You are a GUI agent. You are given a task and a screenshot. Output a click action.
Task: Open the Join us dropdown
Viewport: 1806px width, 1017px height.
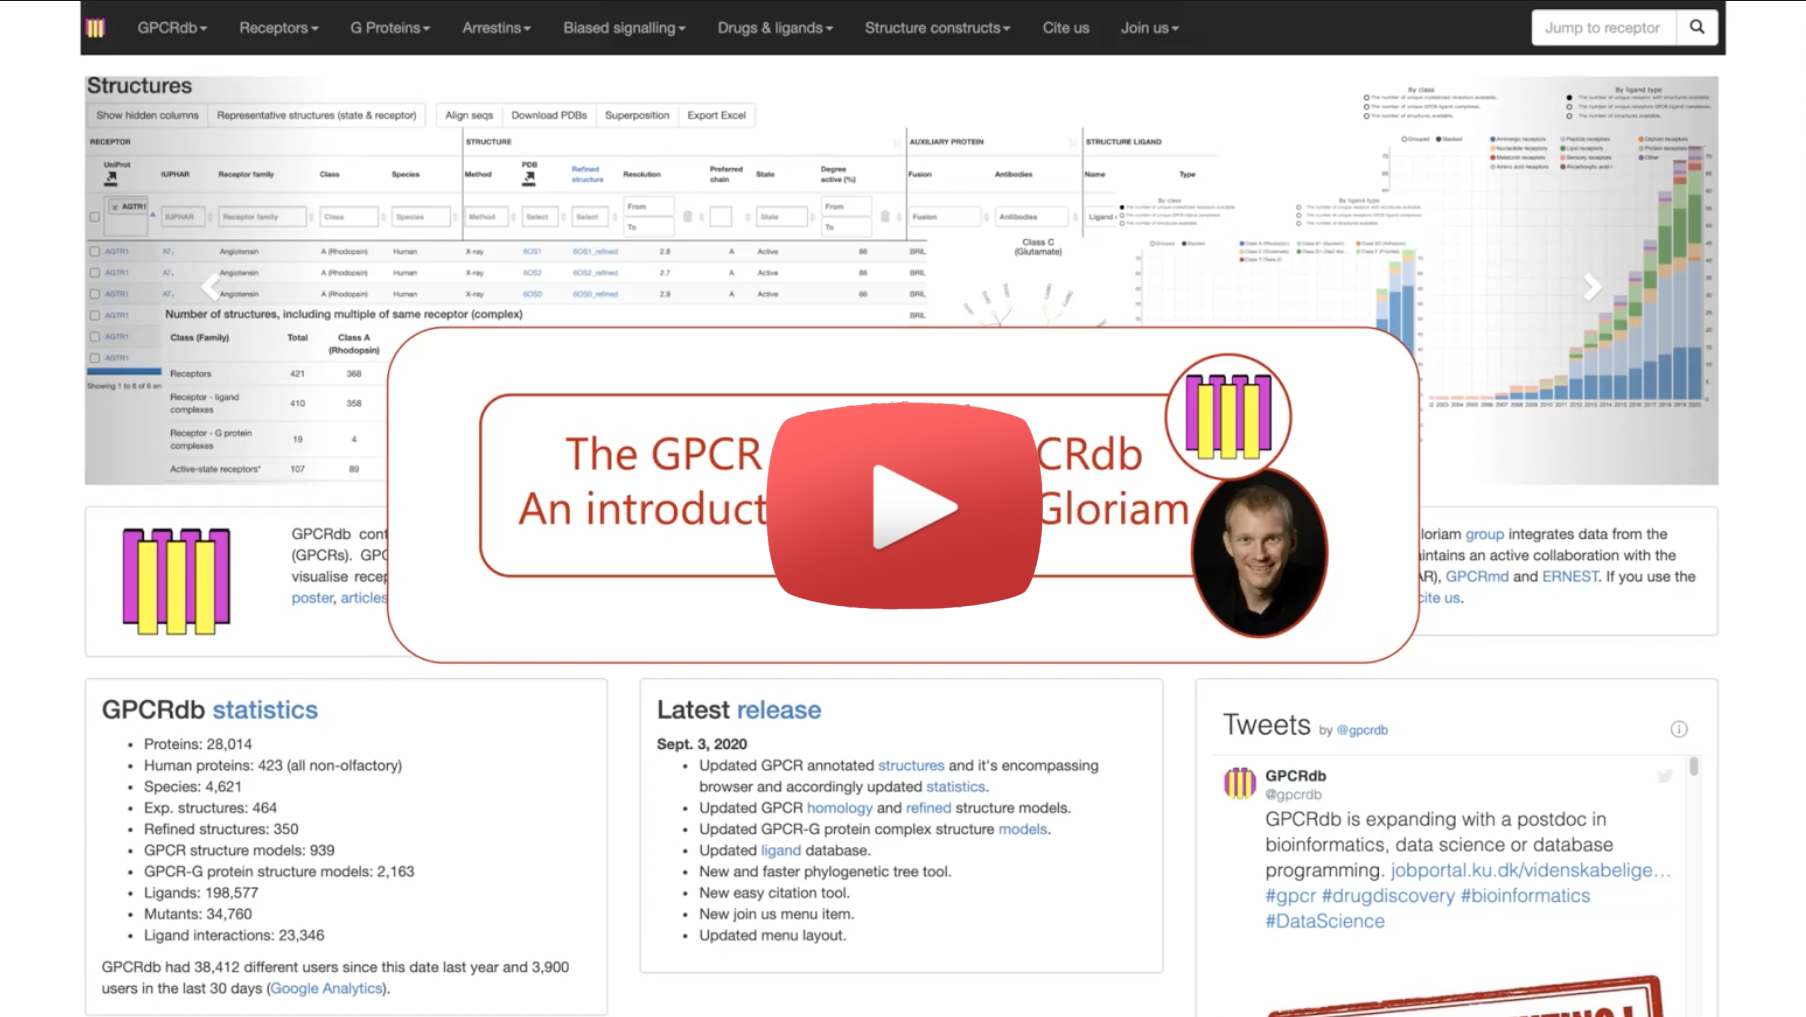pos(1149,28)
